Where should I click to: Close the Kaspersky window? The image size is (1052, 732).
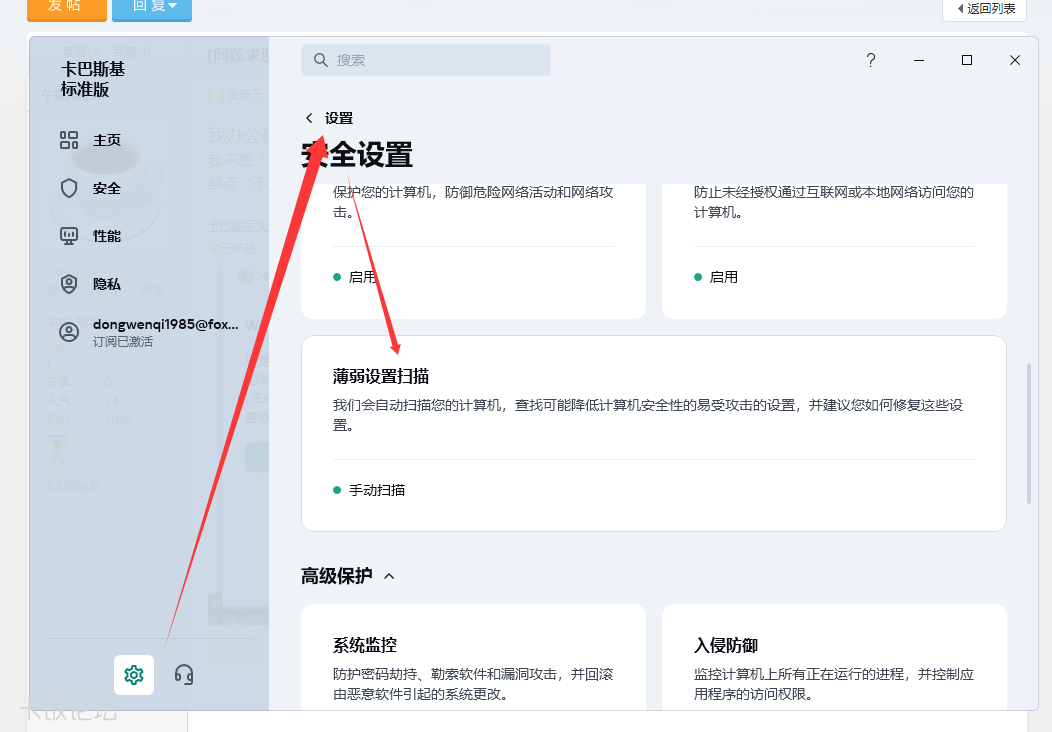[x=1015, y=60]
